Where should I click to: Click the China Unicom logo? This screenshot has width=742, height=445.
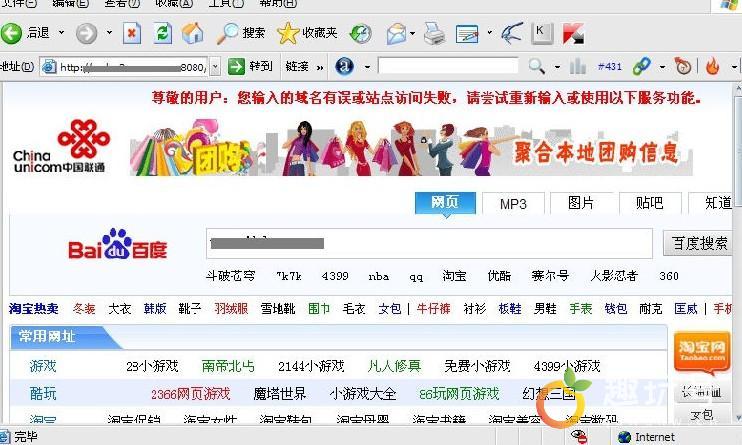(61, 147)
